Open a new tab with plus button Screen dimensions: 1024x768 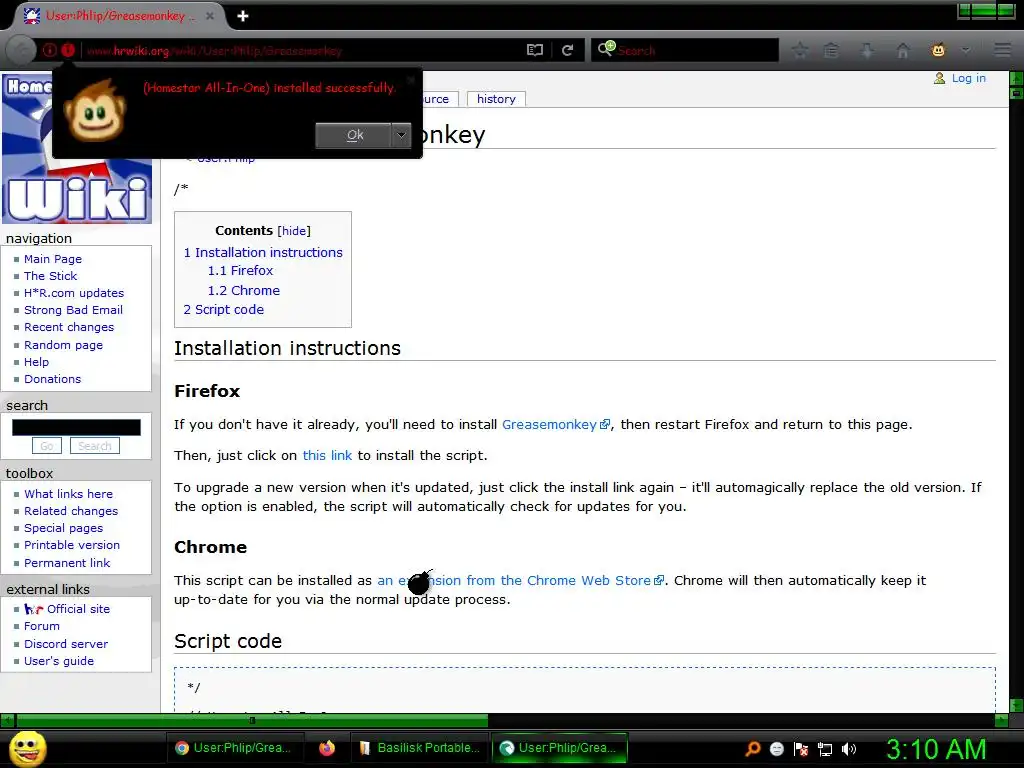(243, 16)
